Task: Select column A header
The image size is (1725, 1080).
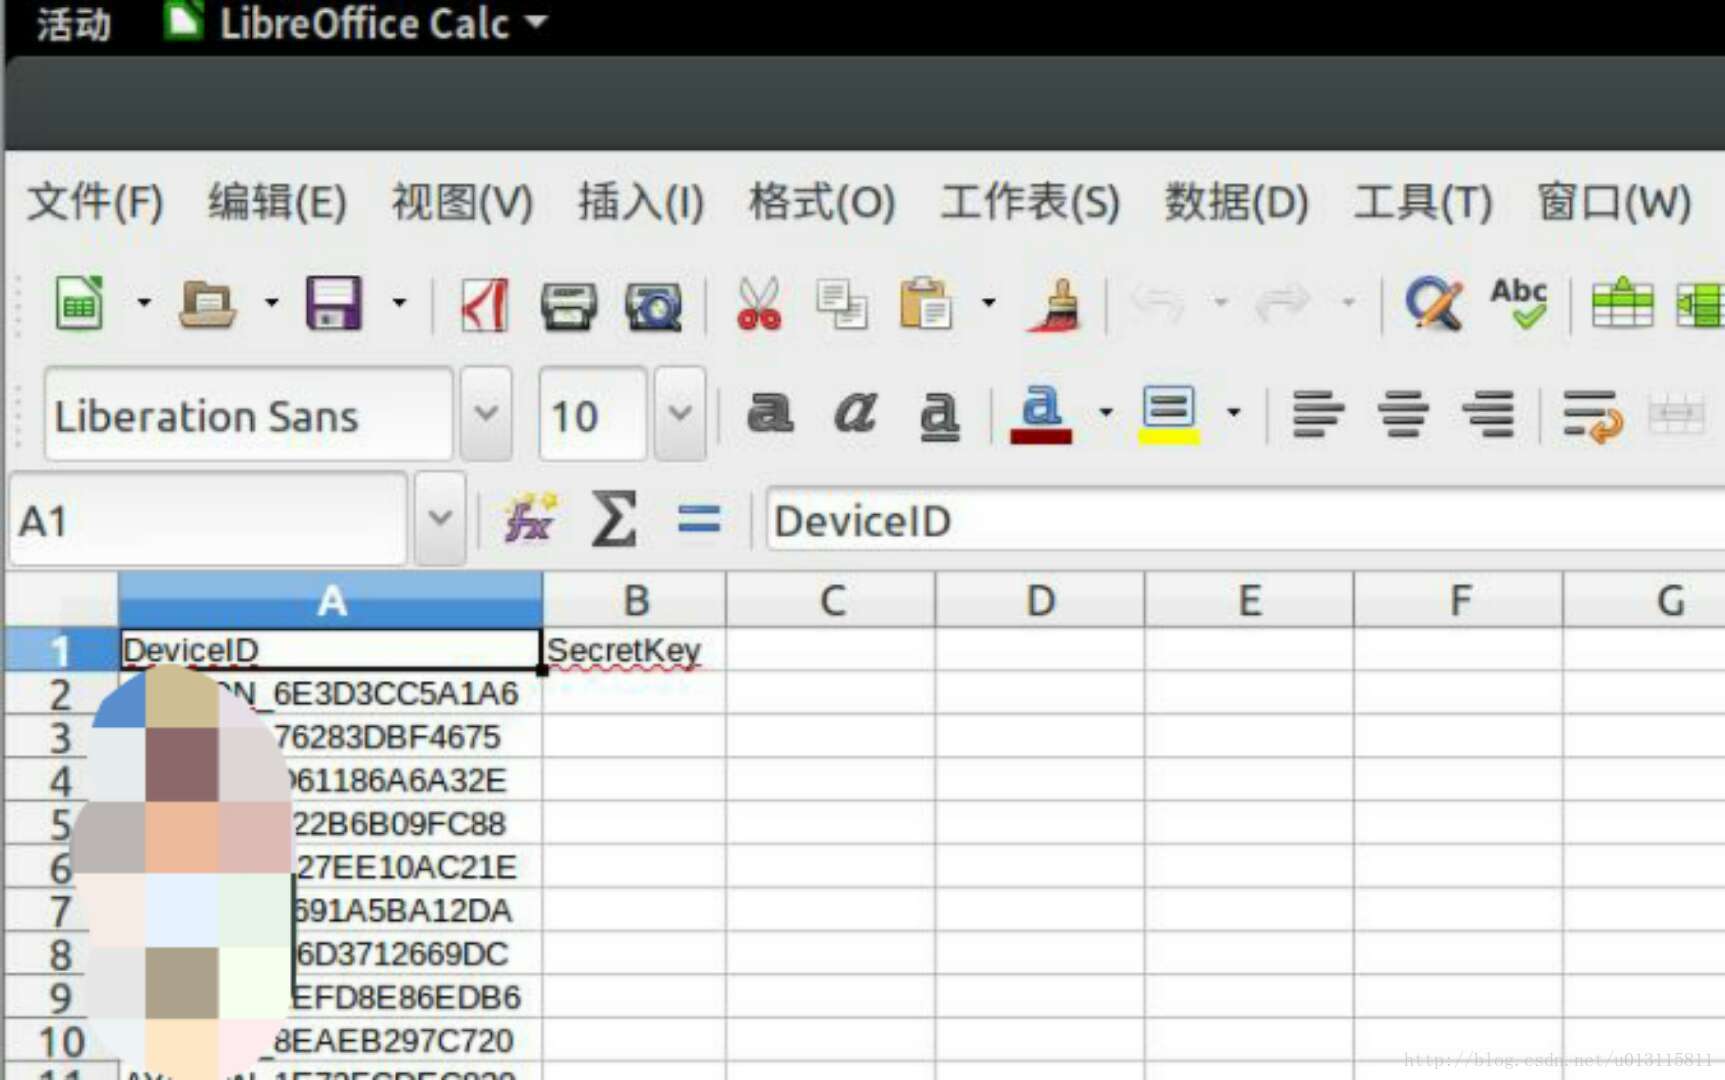Action: (x=331, y=600)
